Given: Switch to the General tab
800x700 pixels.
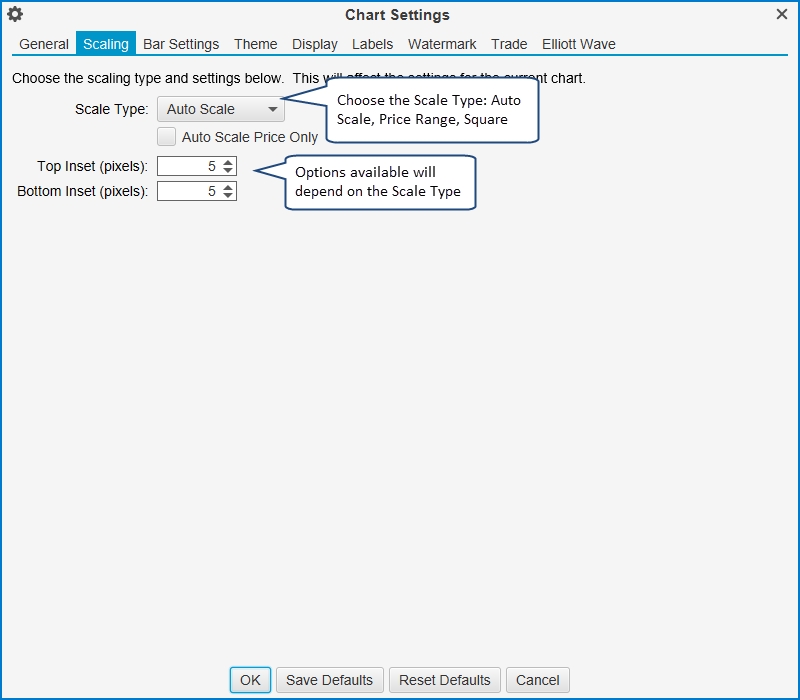Looking at the screenshot, I should tap(44, 44).
